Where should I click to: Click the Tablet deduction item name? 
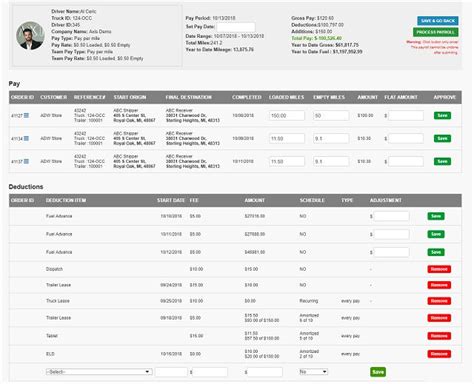52,336
